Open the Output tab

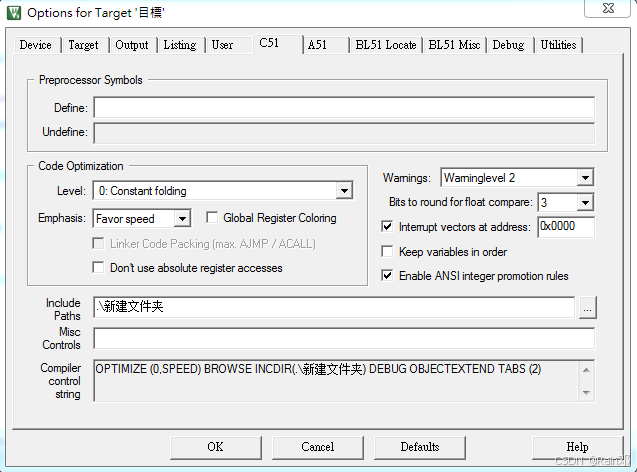(x=132, y=45)
